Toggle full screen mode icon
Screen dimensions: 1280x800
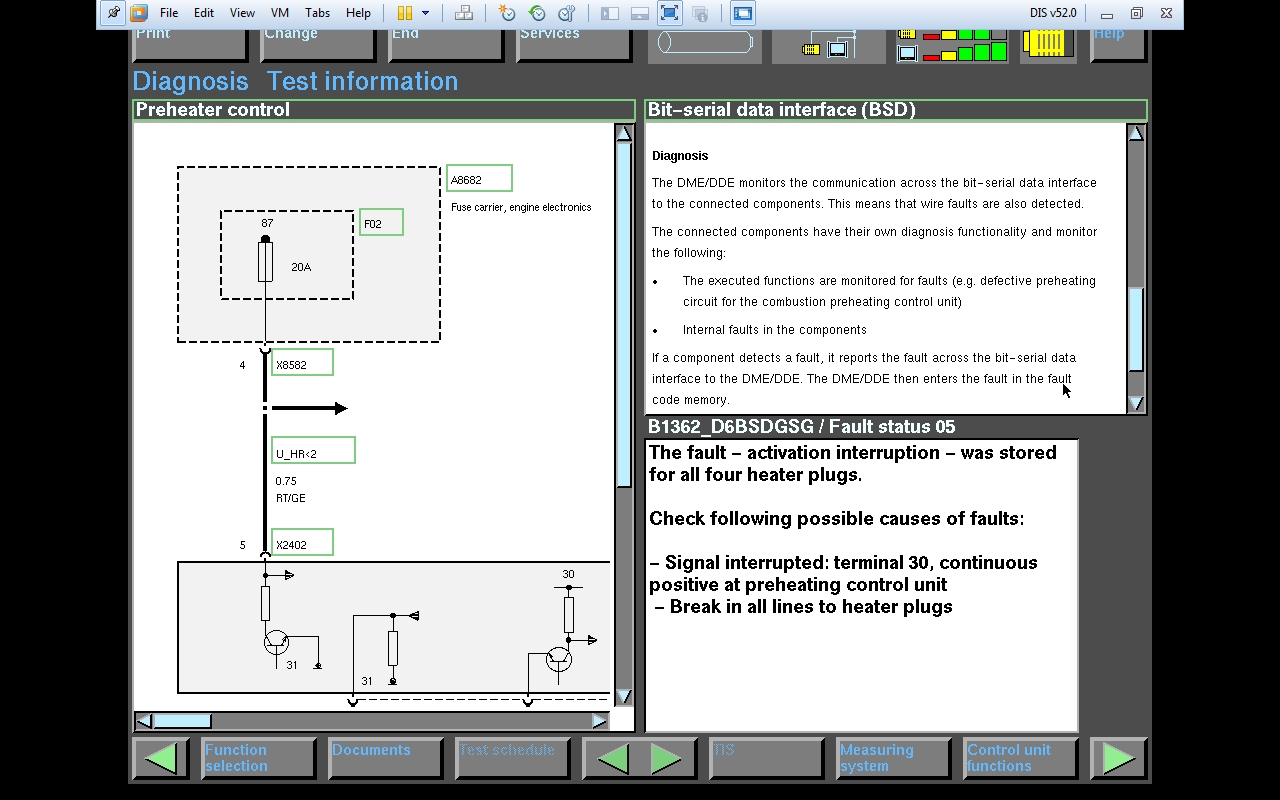(670, 13)
